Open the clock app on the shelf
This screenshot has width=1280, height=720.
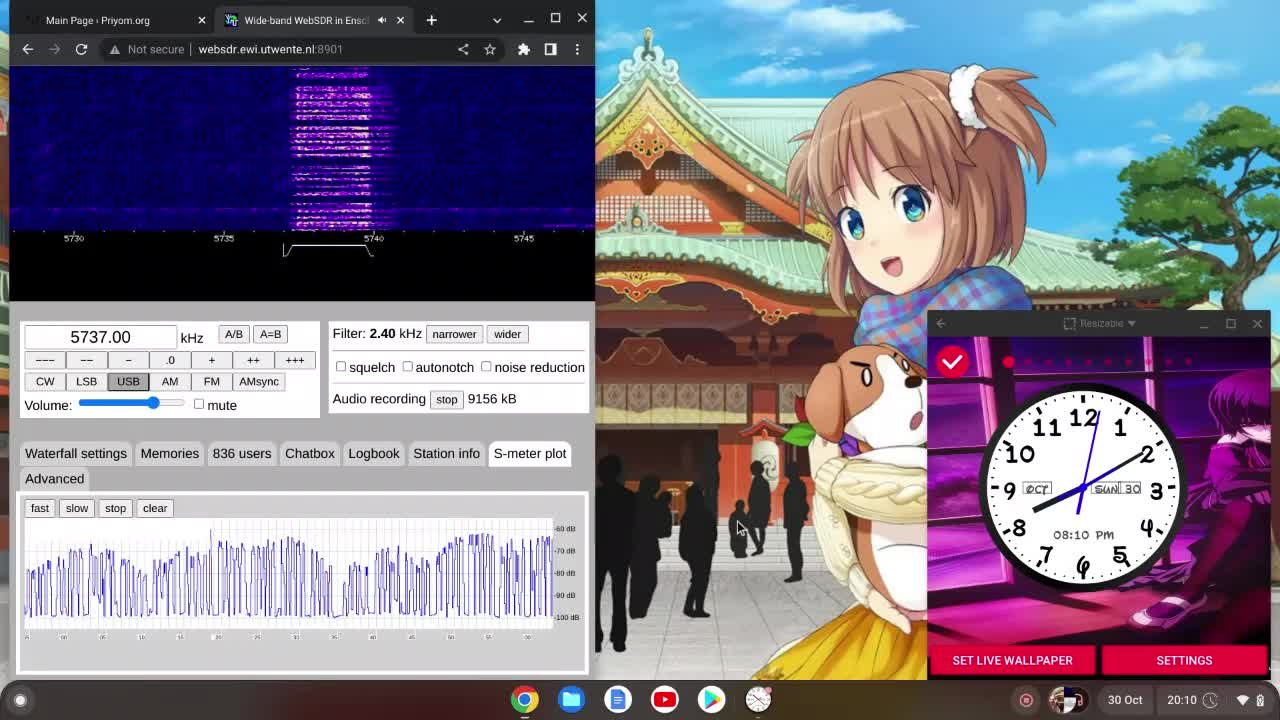758,700
